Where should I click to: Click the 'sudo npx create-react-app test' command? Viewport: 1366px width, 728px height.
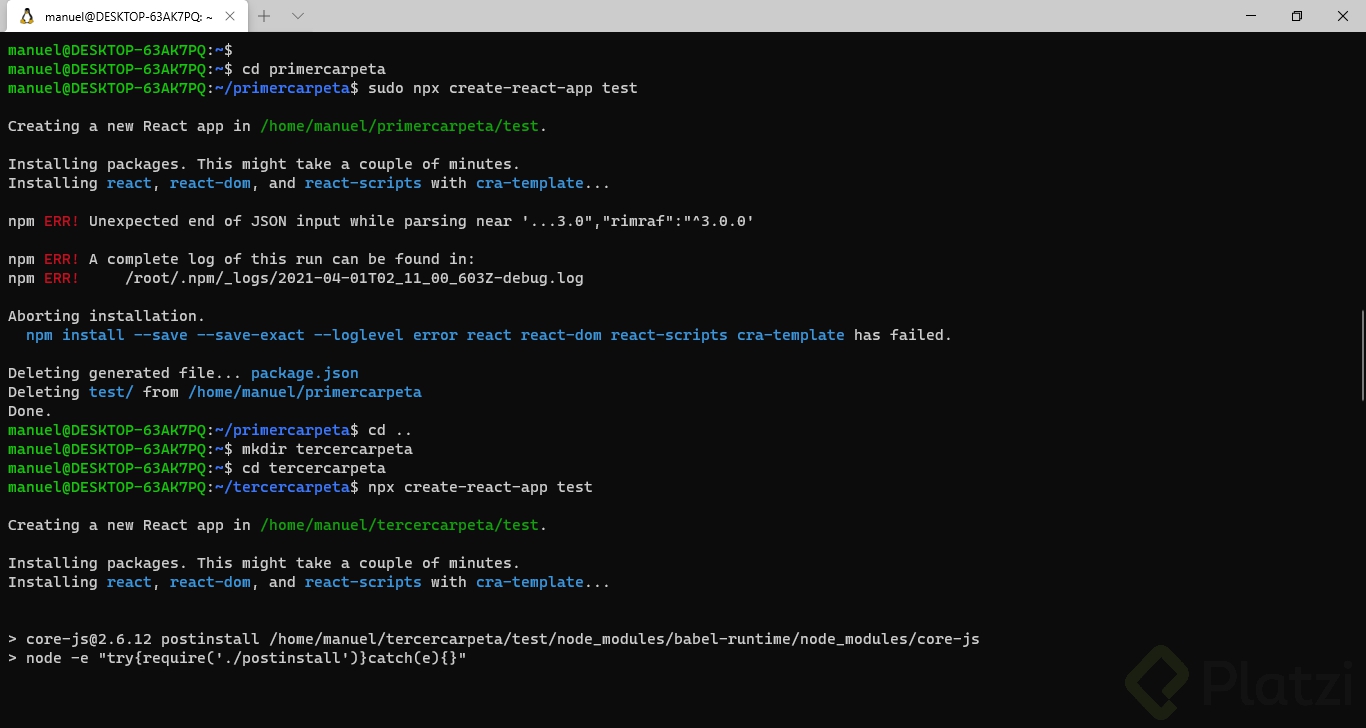coord(503,88)
